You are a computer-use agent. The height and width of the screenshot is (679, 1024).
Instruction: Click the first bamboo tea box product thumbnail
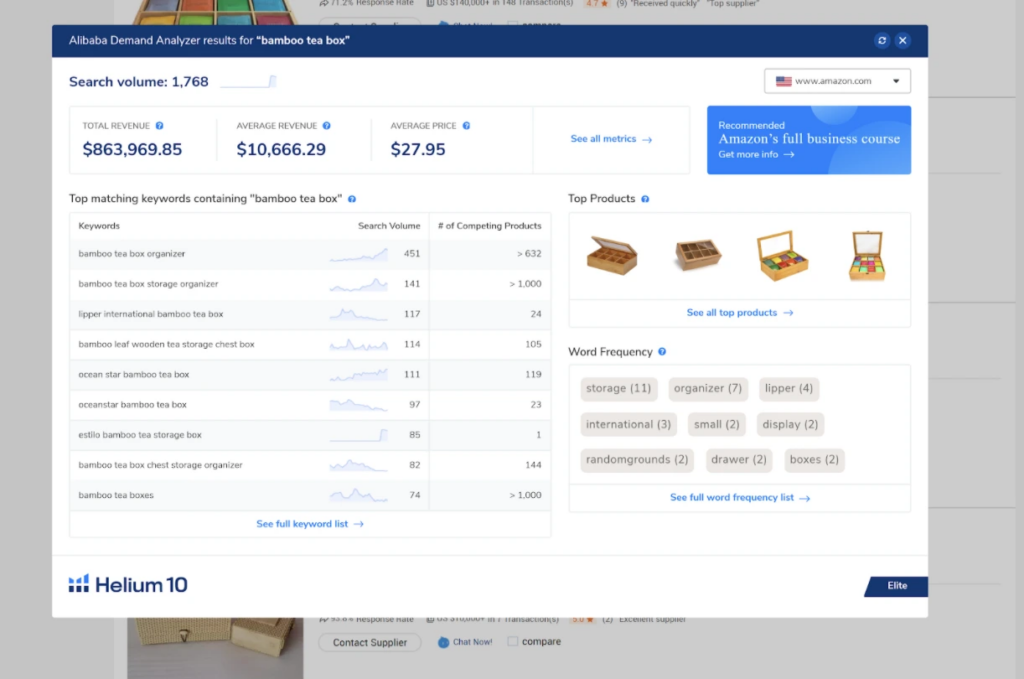(612, 254)
